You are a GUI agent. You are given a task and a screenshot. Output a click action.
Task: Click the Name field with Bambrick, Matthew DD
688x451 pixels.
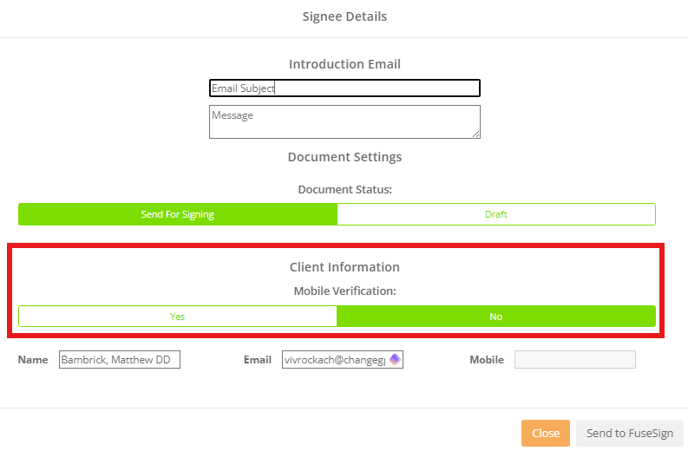point(120,360)
